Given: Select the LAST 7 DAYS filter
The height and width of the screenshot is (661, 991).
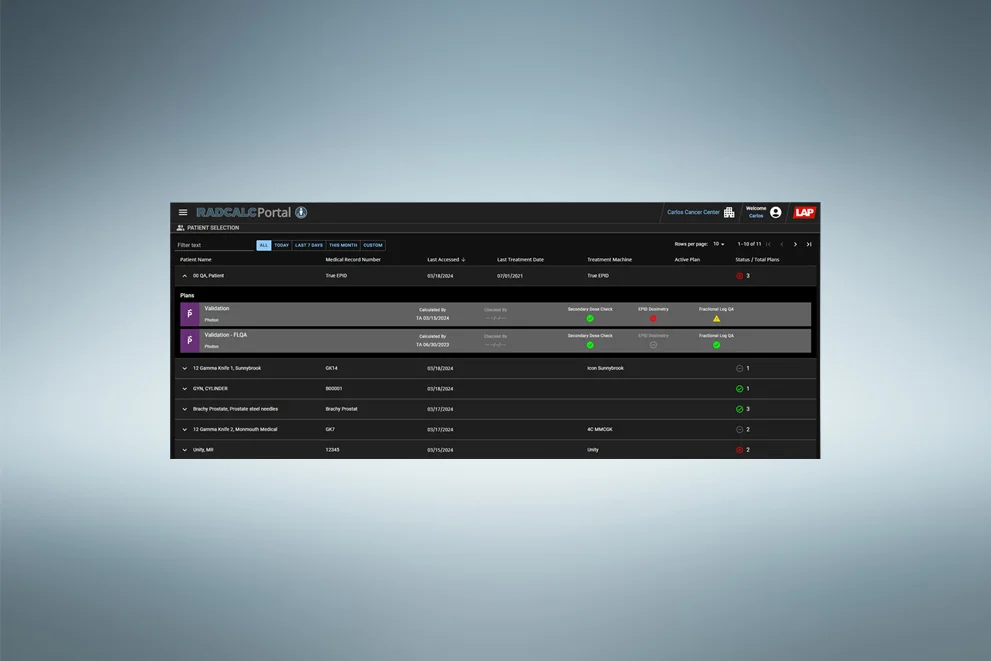Looking at the screenshot, I should coord(309,245).
